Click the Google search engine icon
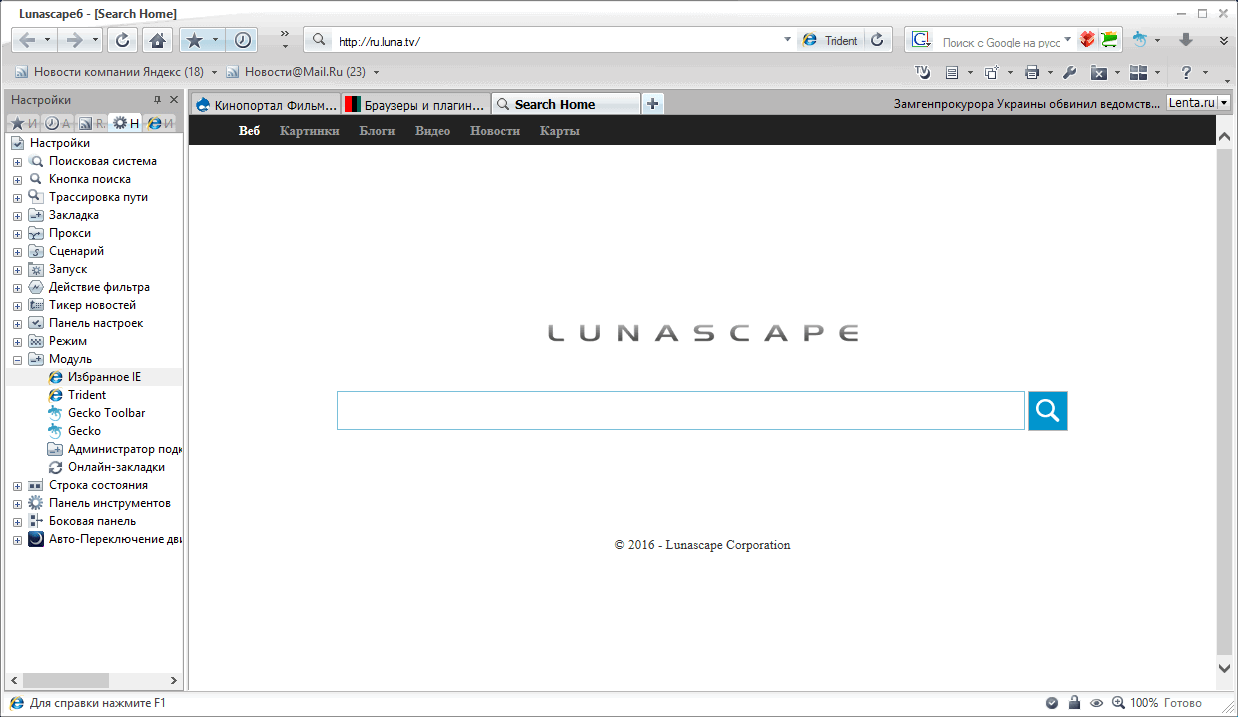Screen dimensions: 1238x717 click(x=921, y=40)
